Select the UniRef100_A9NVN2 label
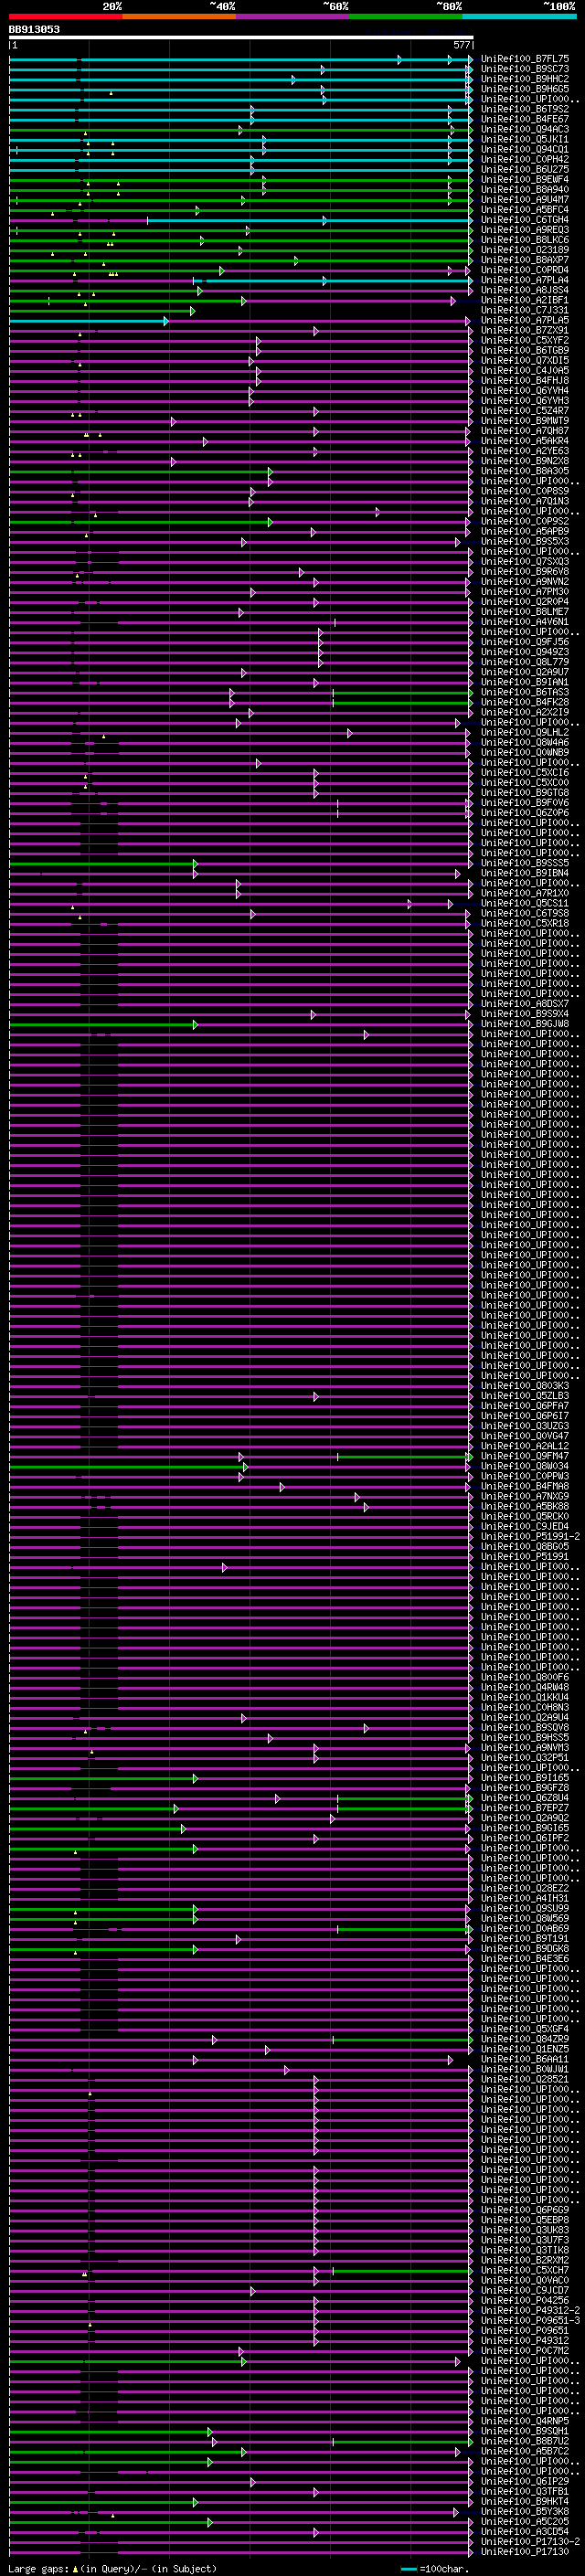Image resolution: width=585 pixels, height=2576 pixels. [x=525, y=581]
